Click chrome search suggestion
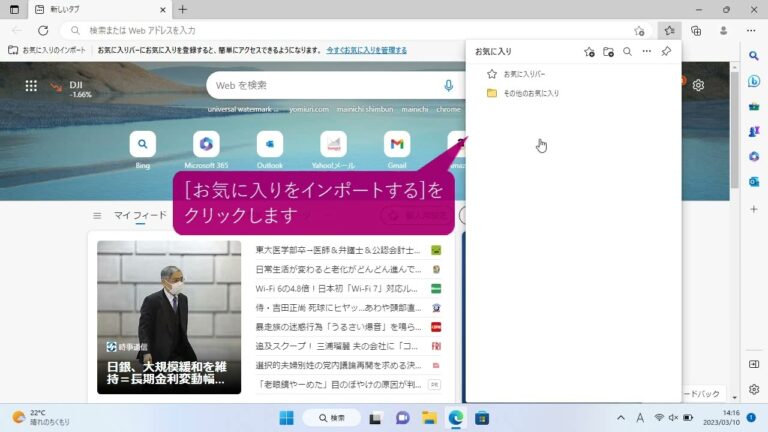 pos(448,109)
